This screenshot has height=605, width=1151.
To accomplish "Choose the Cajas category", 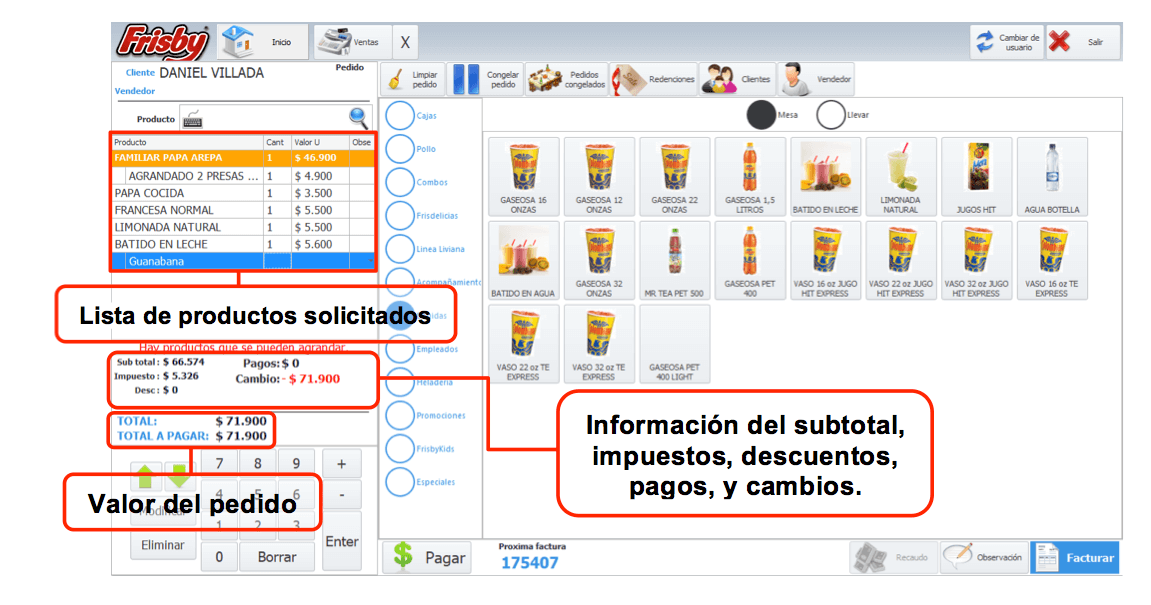I will [400, 115].
